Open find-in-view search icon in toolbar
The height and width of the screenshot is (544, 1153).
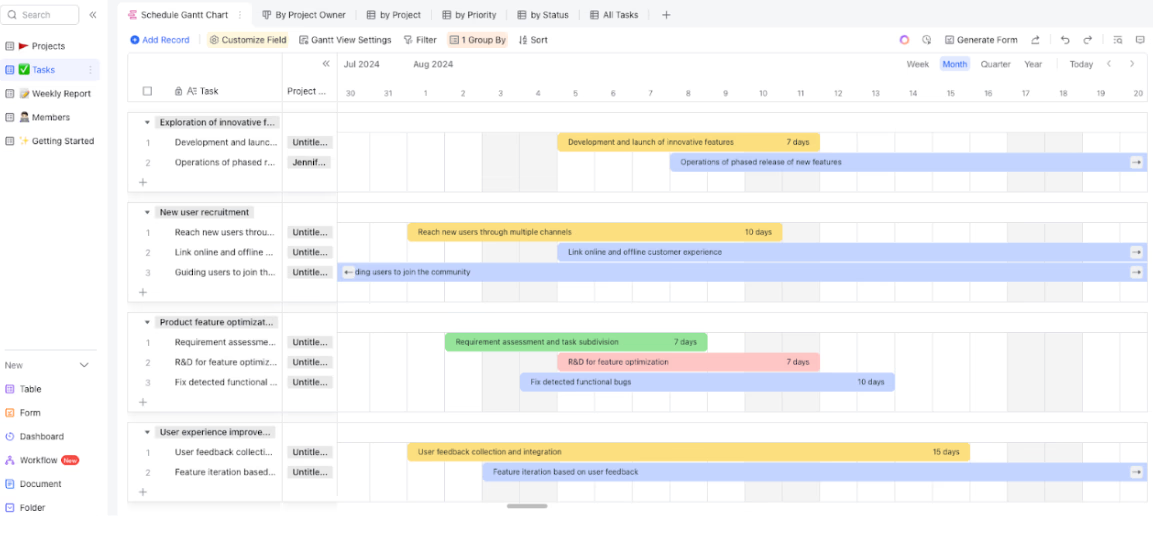[x=1118, y=40]
